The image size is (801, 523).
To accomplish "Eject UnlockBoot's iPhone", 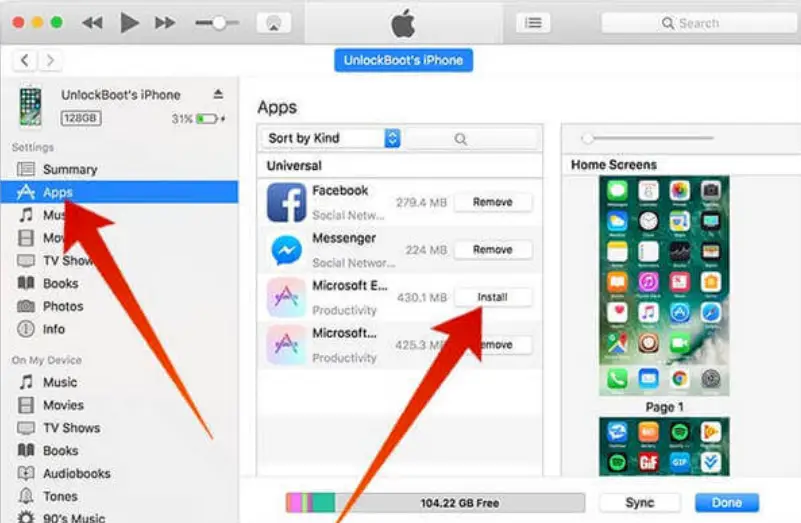I will (x=218, y=94).
